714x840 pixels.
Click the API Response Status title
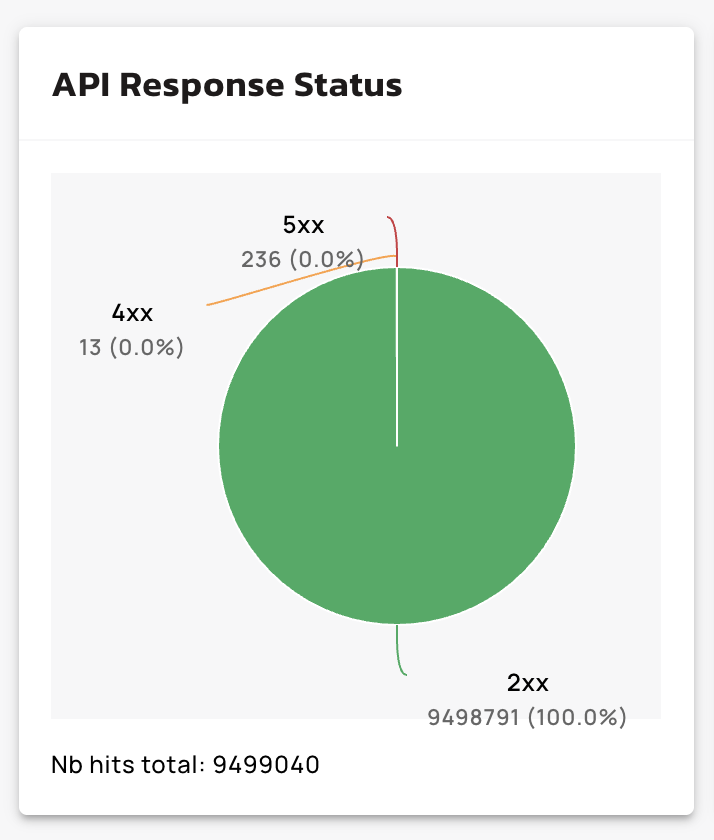(227, 85)
